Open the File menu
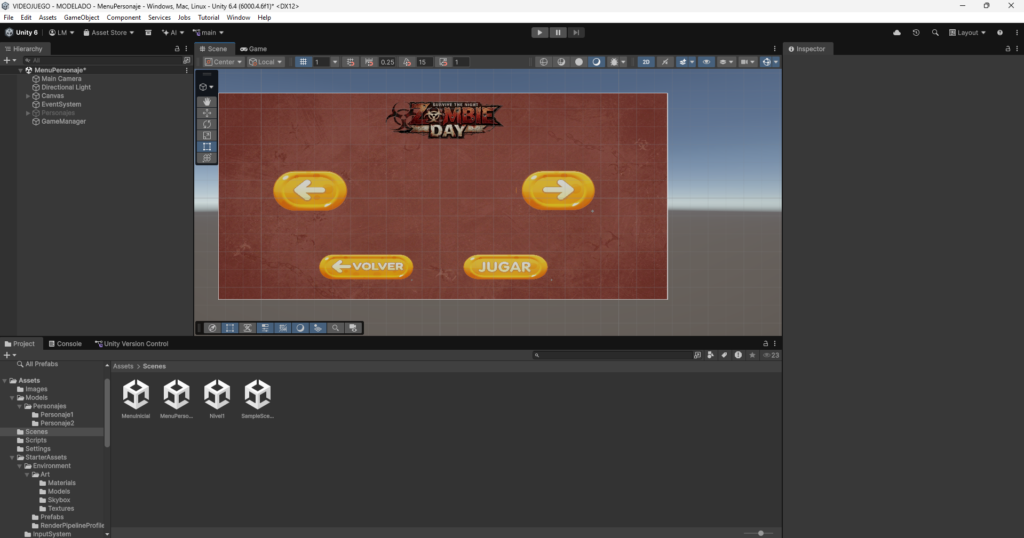The image size is (1024, 538). (x=8, y=18)
